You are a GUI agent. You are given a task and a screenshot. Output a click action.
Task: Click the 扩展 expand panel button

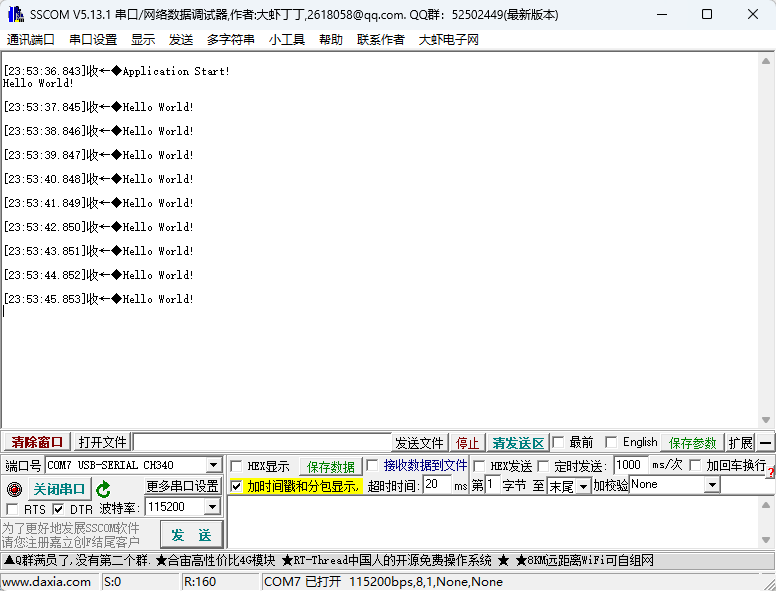pos(740,443)
